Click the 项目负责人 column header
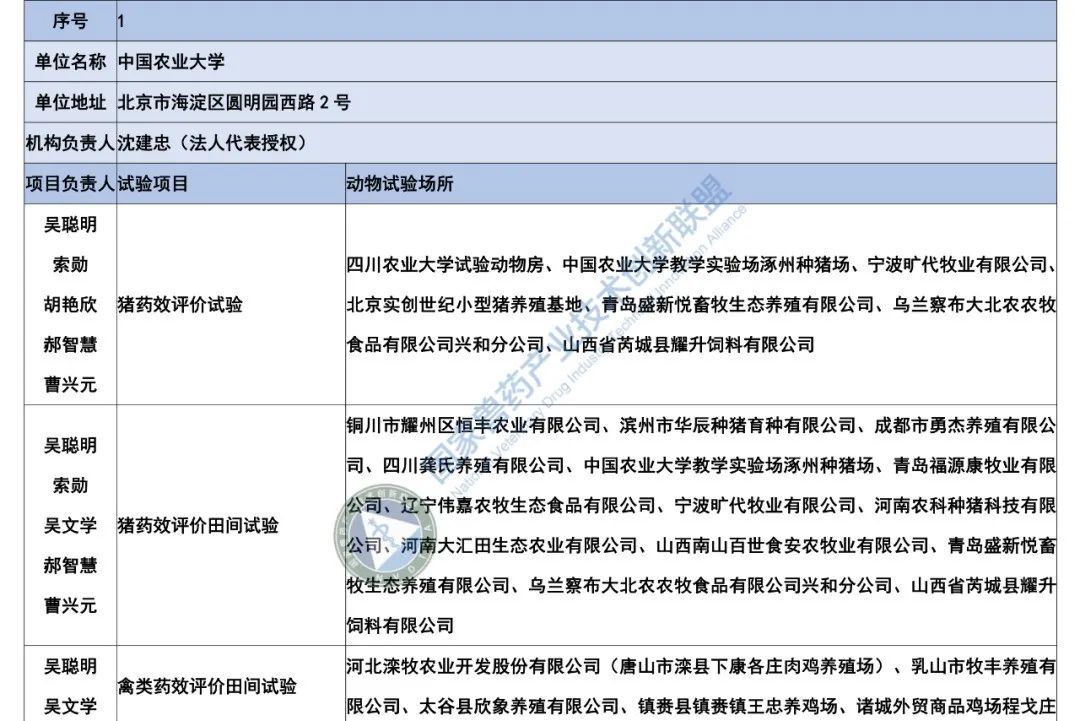Viewport: 1080px width, 721px height. 70,184
